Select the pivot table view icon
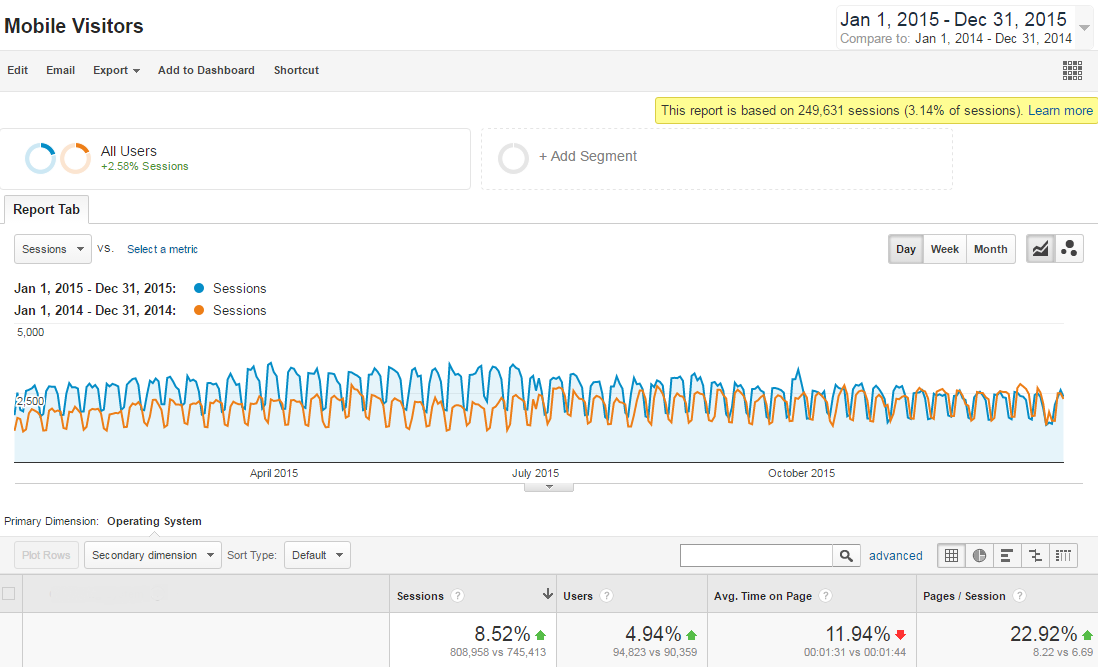This screenshot has height=667, width=1098. point(1063,555)
